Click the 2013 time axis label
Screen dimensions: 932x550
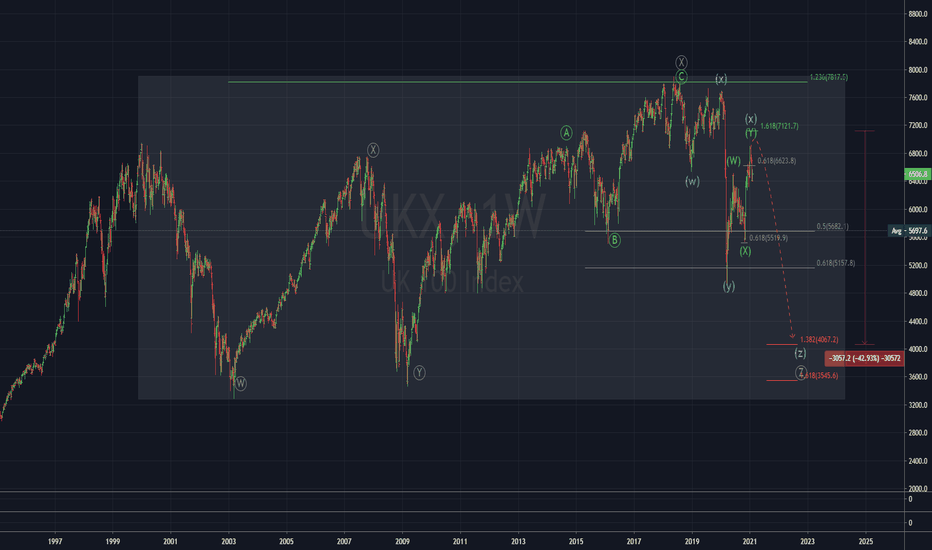point(518,541)
